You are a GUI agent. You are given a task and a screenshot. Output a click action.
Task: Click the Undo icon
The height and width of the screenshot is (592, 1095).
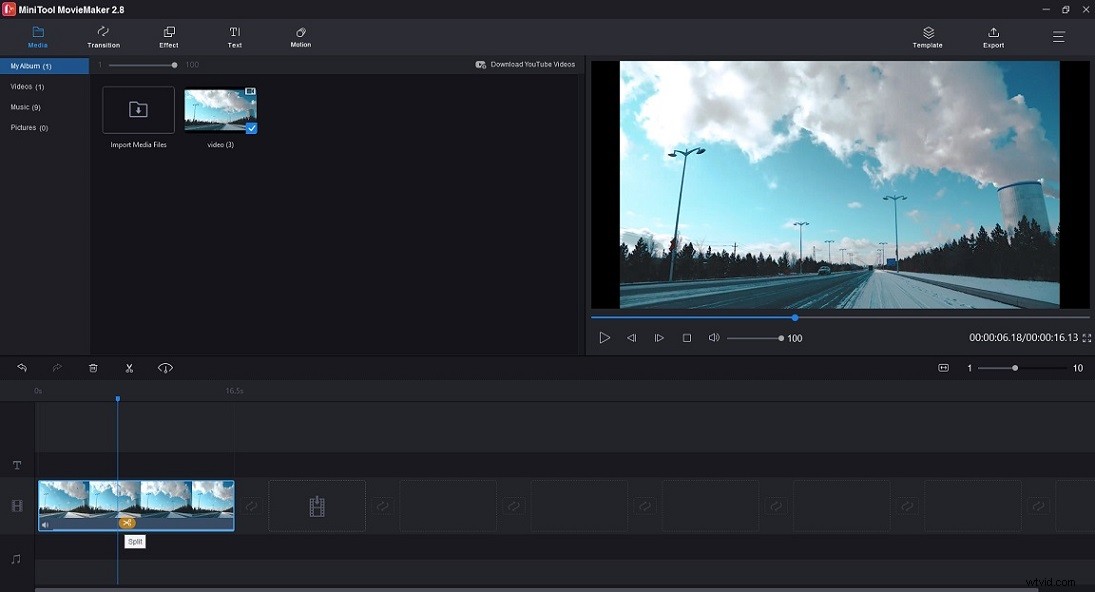point(21,367)
